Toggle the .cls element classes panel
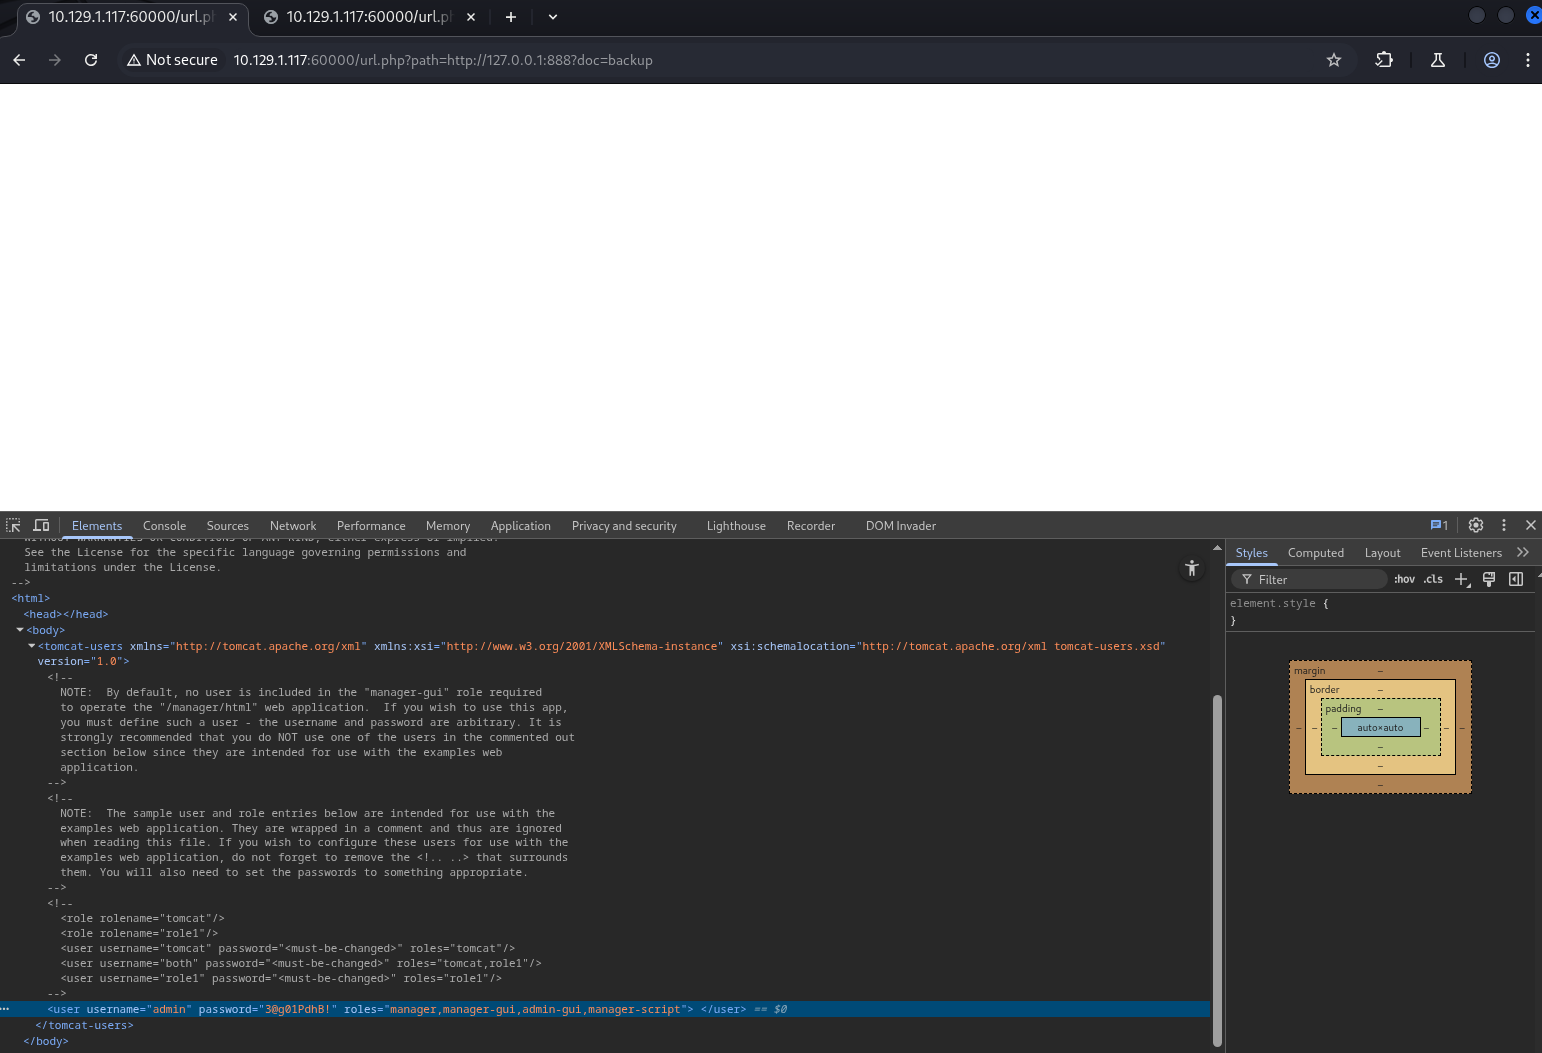This screenshot has width=1542, height=1053. click(1433, 579)
